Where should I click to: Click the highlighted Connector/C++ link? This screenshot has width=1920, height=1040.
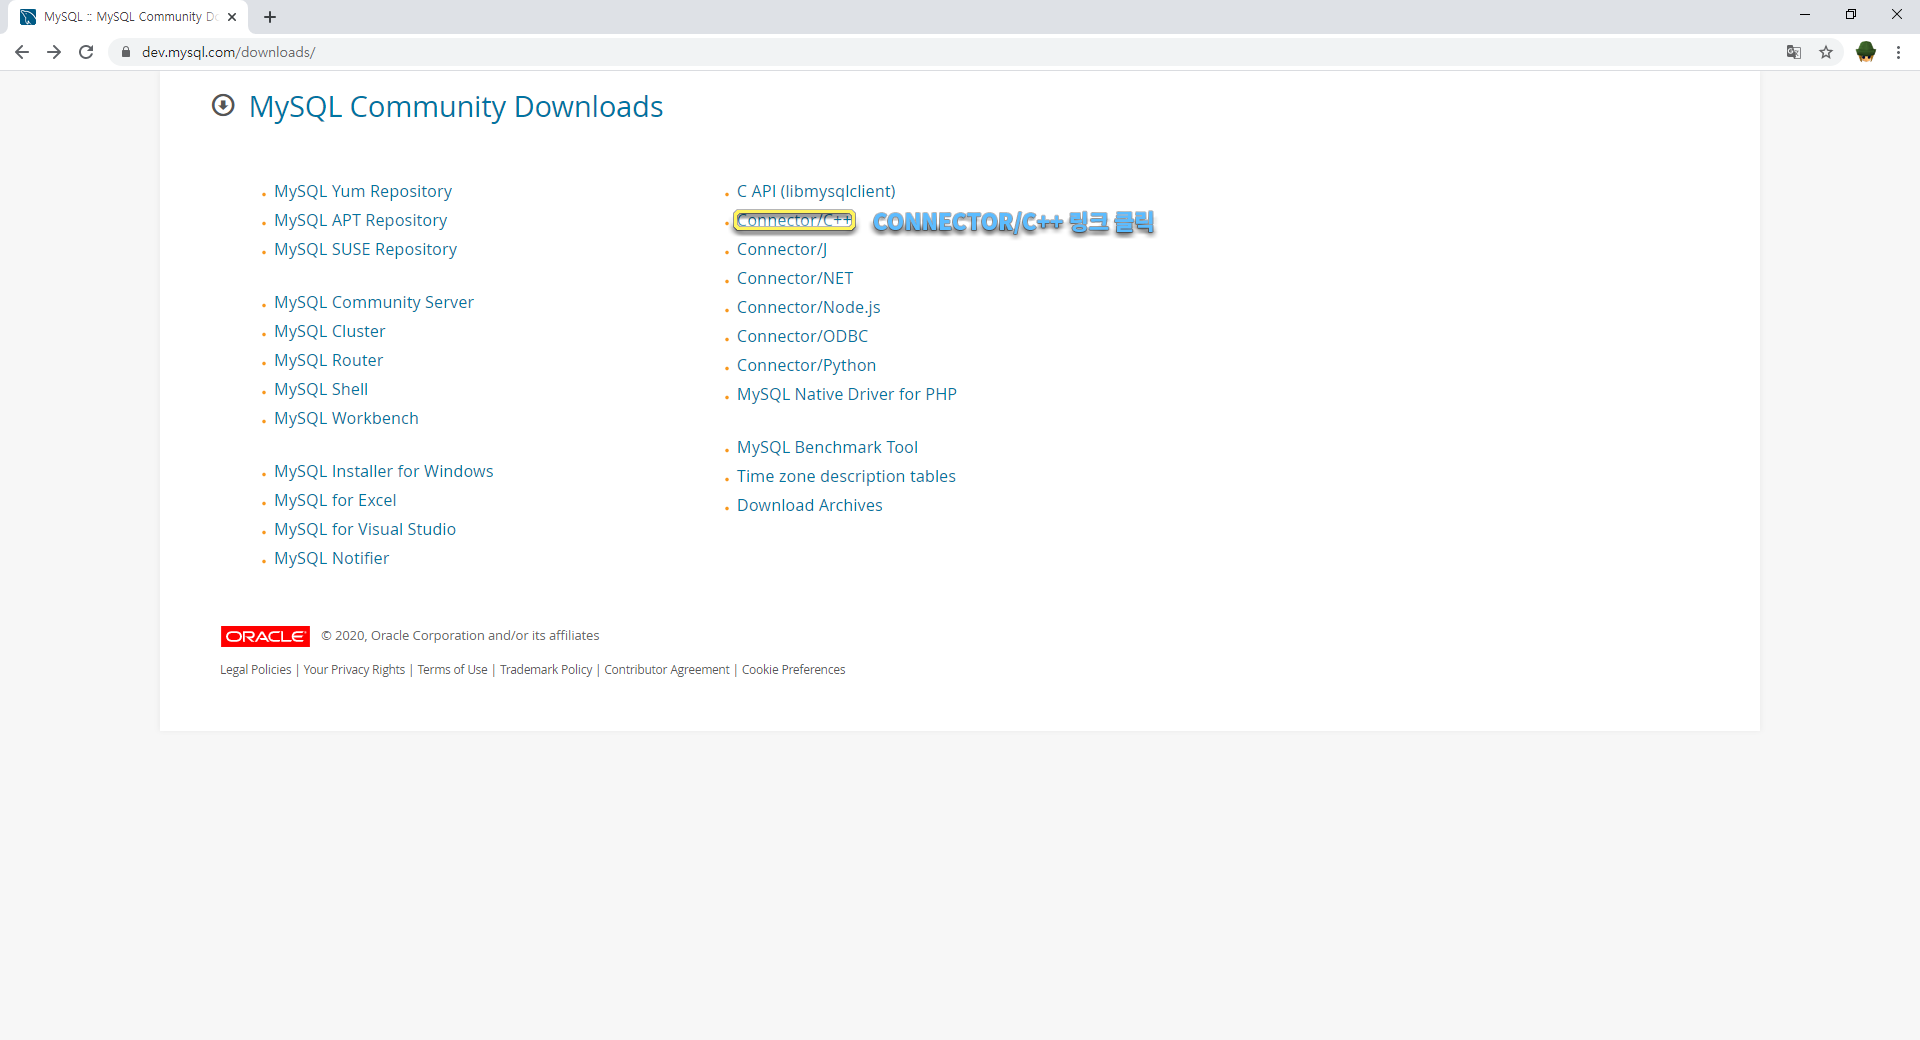point(794,220)
